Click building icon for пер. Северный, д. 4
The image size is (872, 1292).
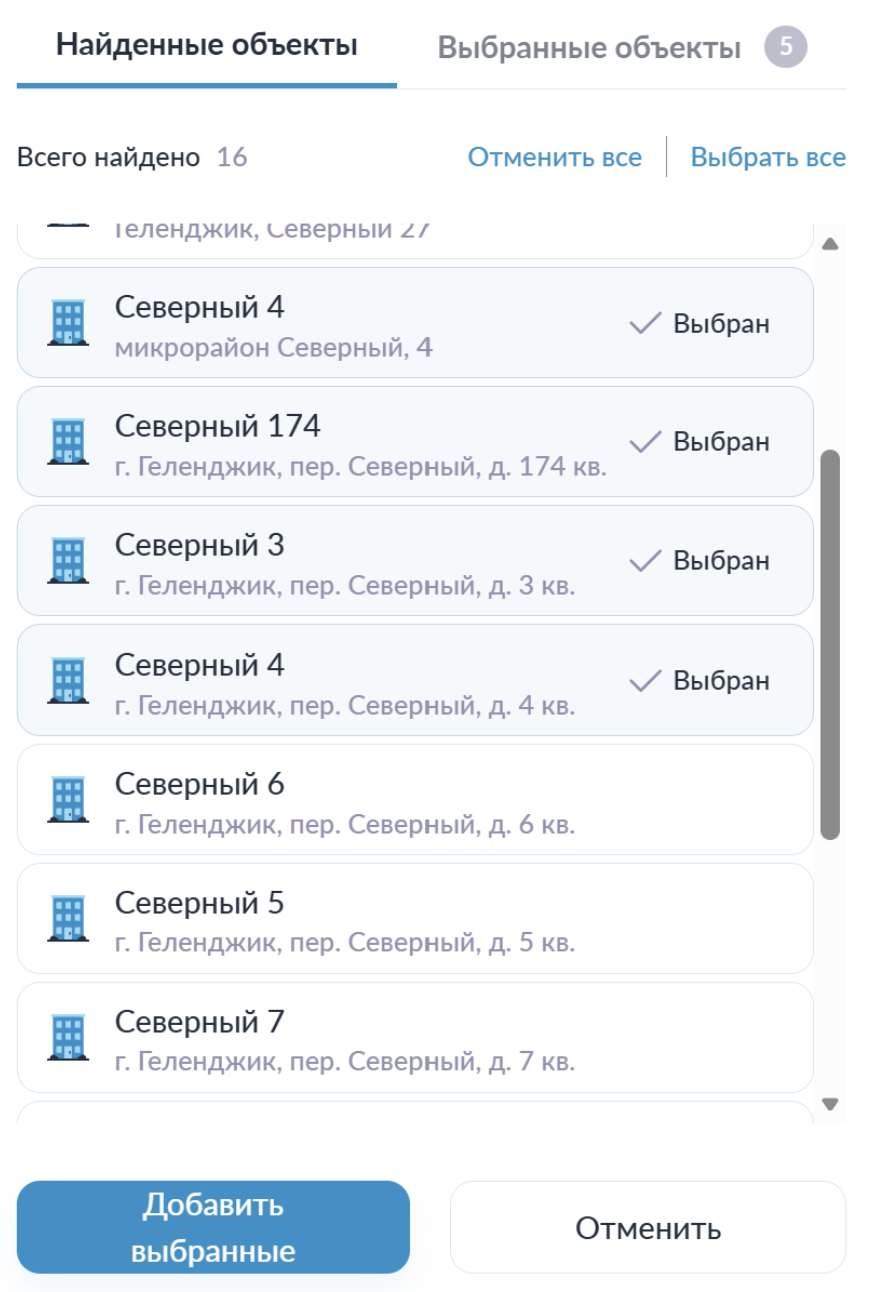coord(68,681)
